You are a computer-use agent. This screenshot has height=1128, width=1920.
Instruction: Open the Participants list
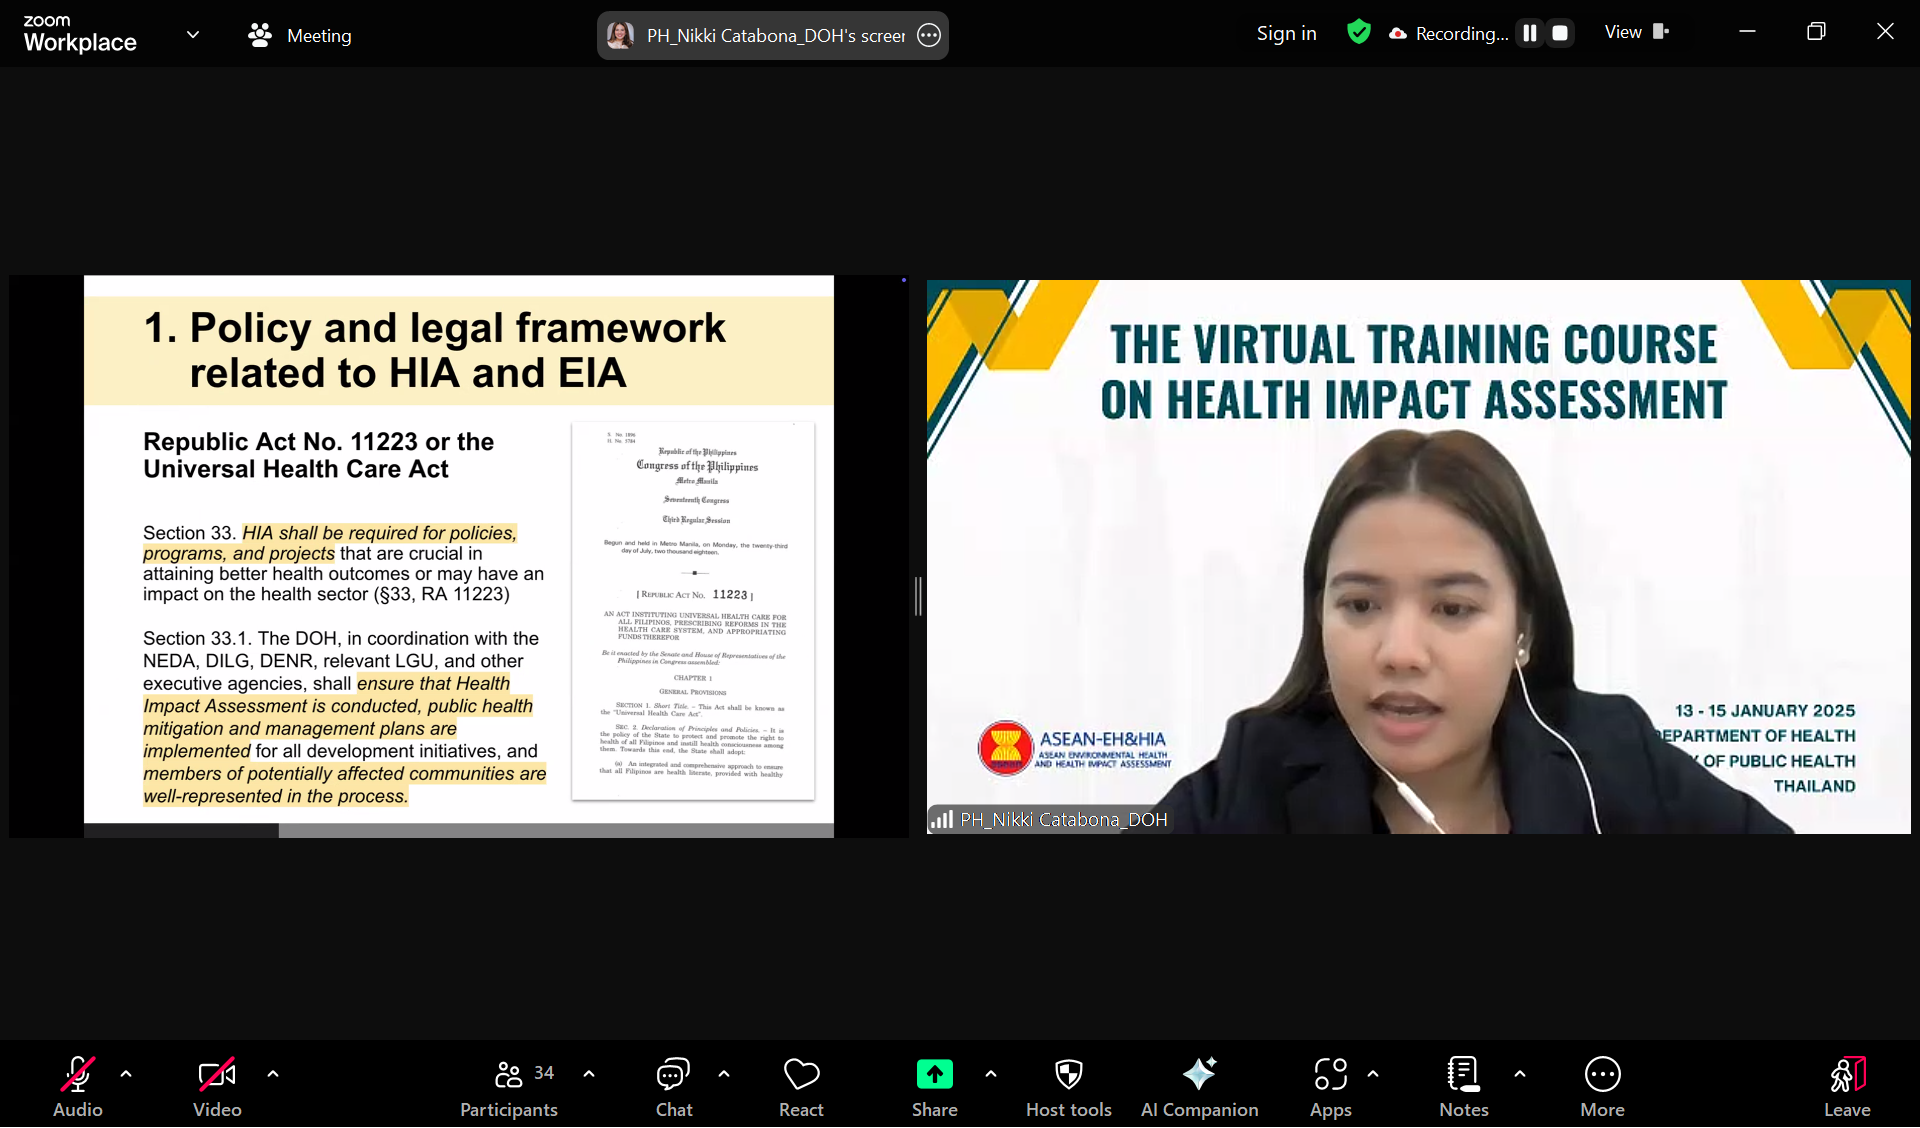coord(509,1086)
